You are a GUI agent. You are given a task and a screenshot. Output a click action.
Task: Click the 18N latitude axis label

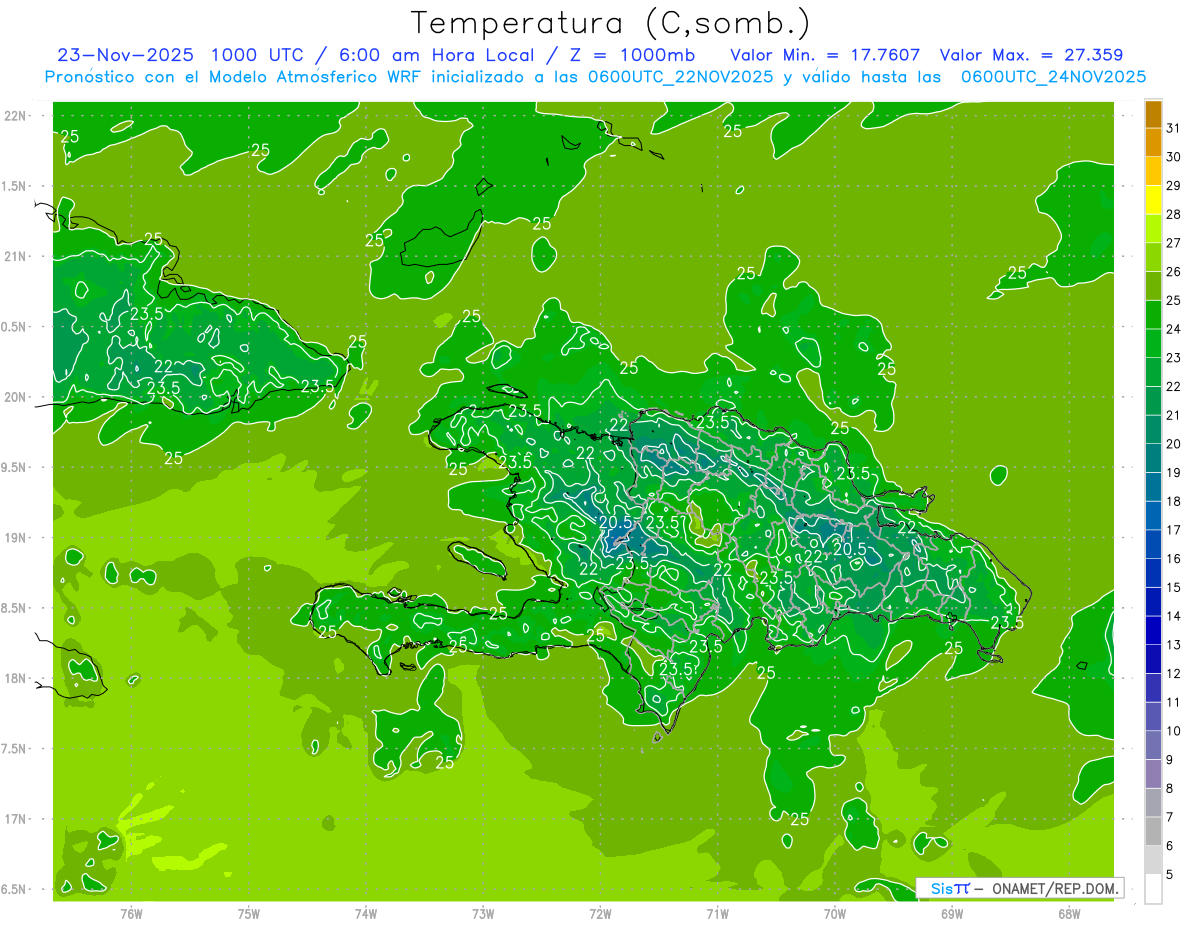click(x=17, y=678)
